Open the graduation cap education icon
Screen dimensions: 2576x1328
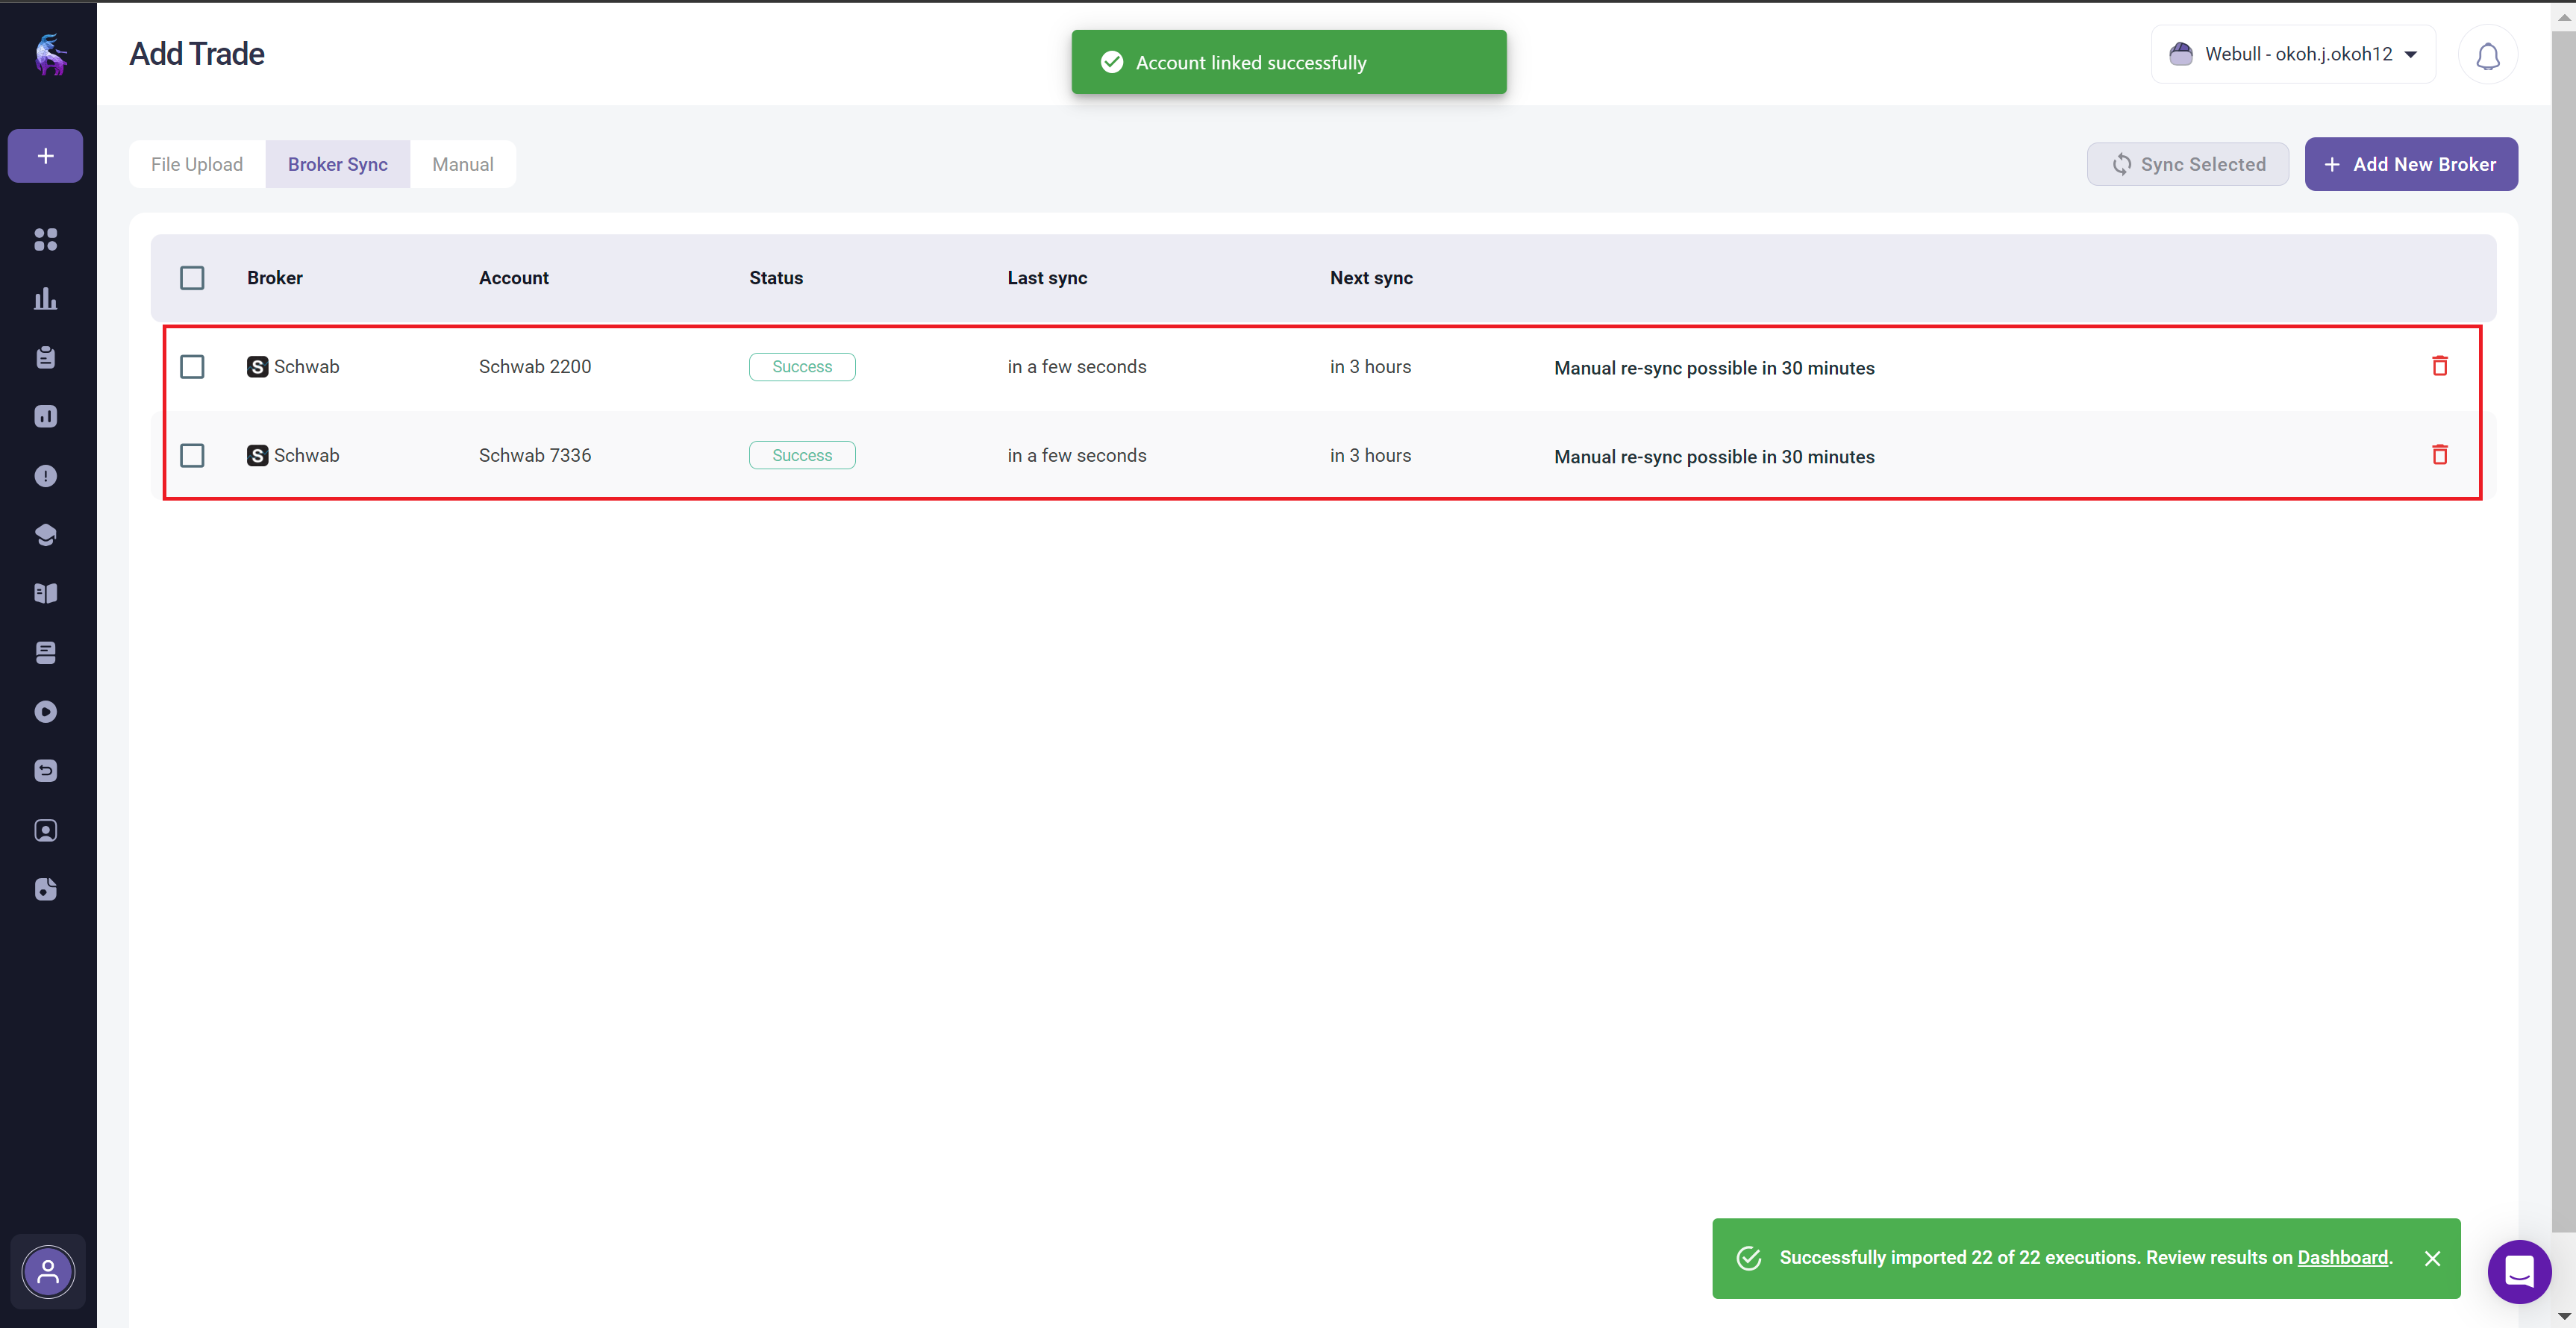(45, 534)
